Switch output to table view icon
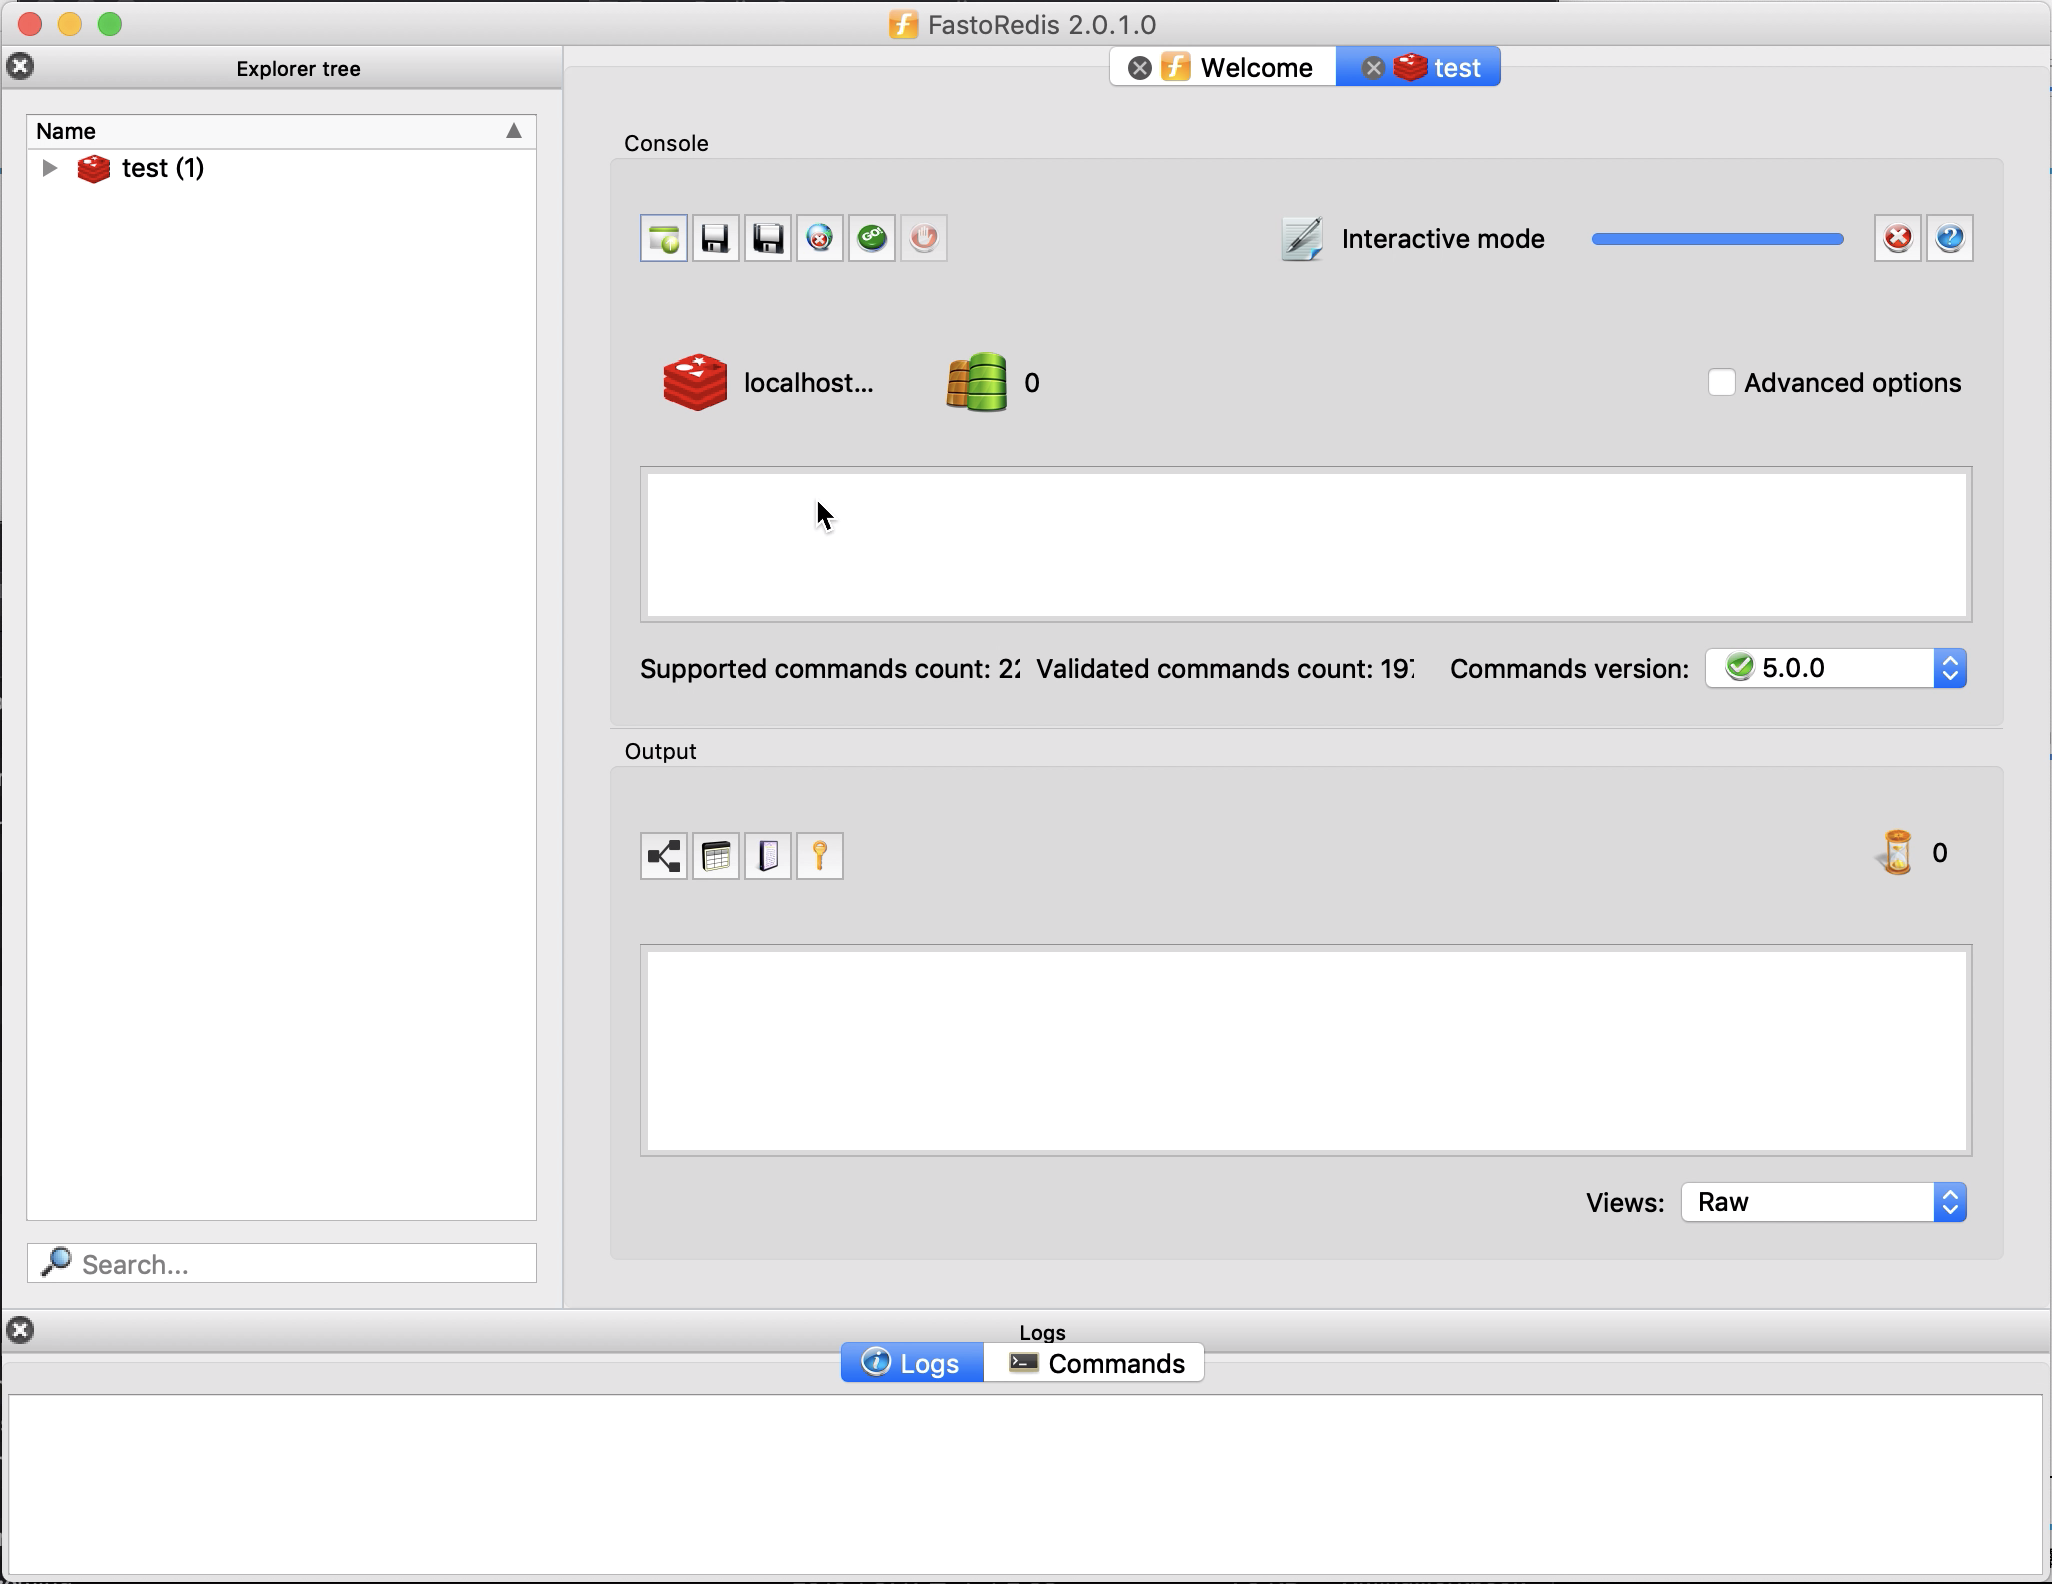The width and height of the screenshot is (2052, 1584). (x=716, y=856)
